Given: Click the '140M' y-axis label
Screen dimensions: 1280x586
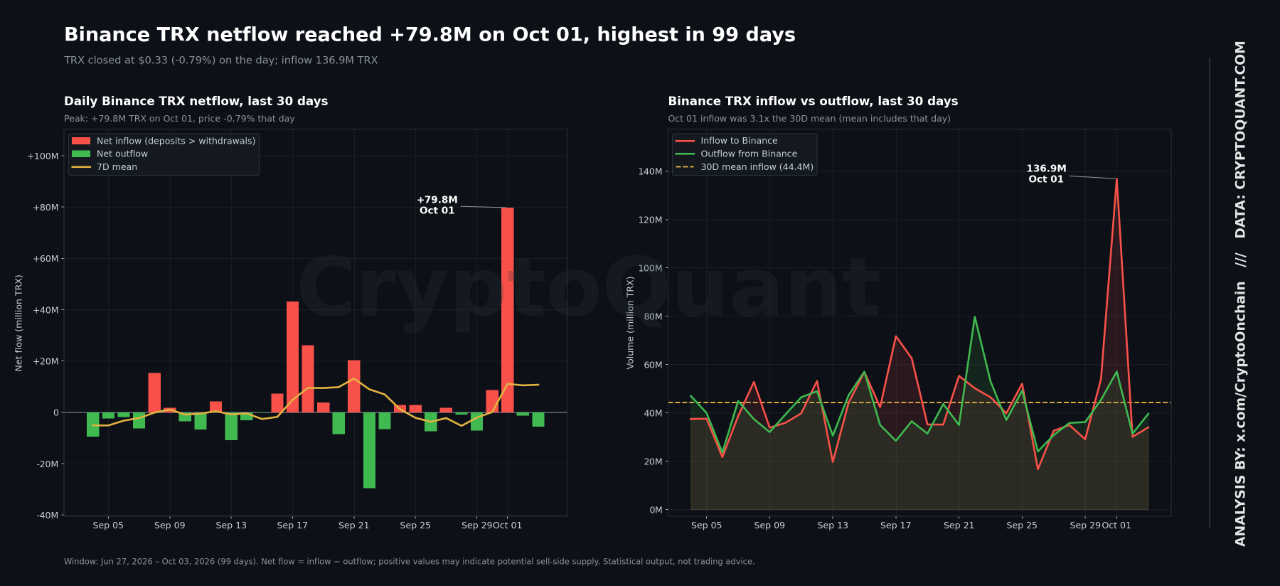Looking at the screenshot, I should pos(650,172).
